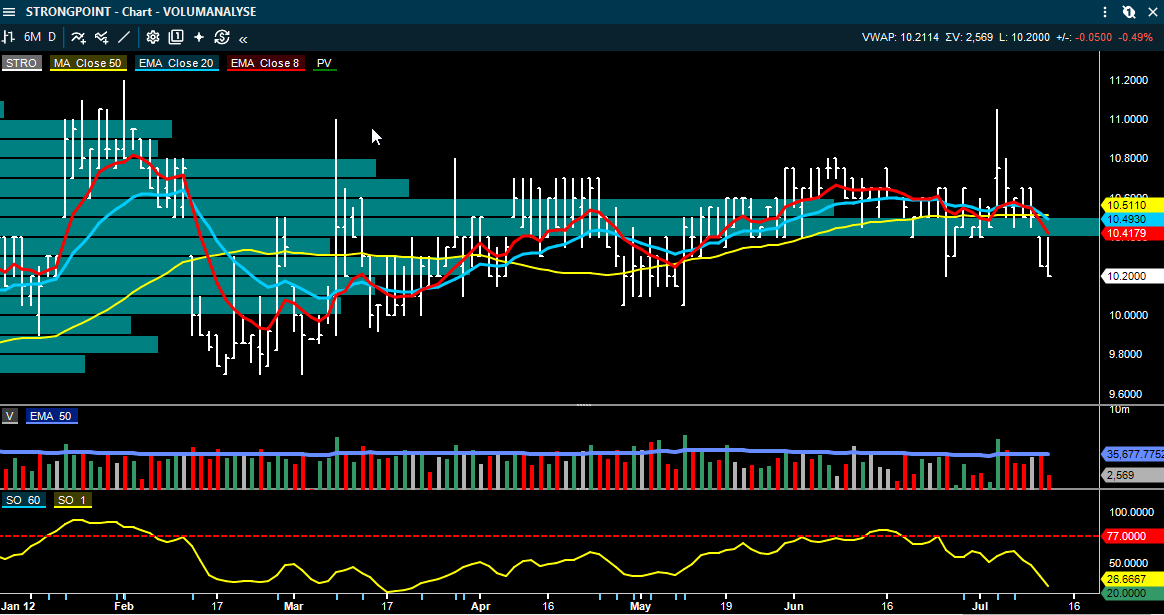Click the Apr date axis label
The height and width of the screenshot is (615, 1164).
[x=480, y=606]
